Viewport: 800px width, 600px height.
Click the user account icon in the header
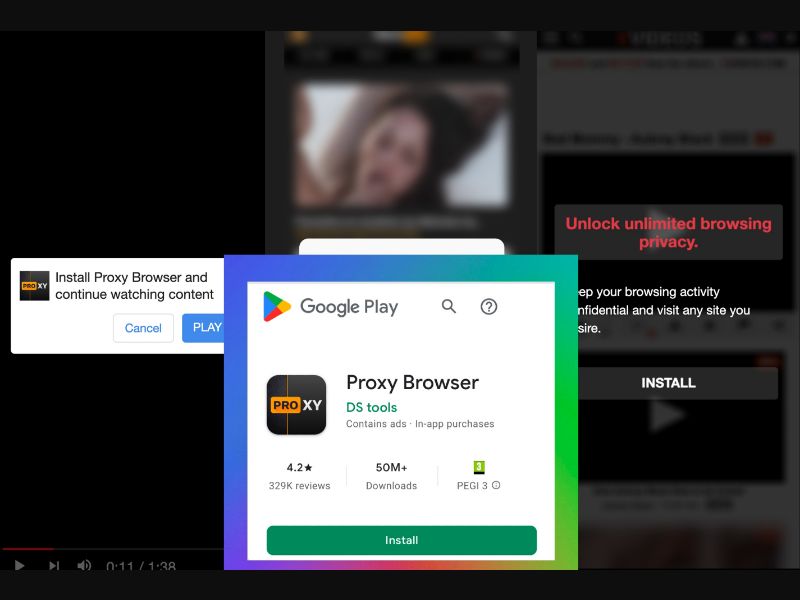coord(741,38)
